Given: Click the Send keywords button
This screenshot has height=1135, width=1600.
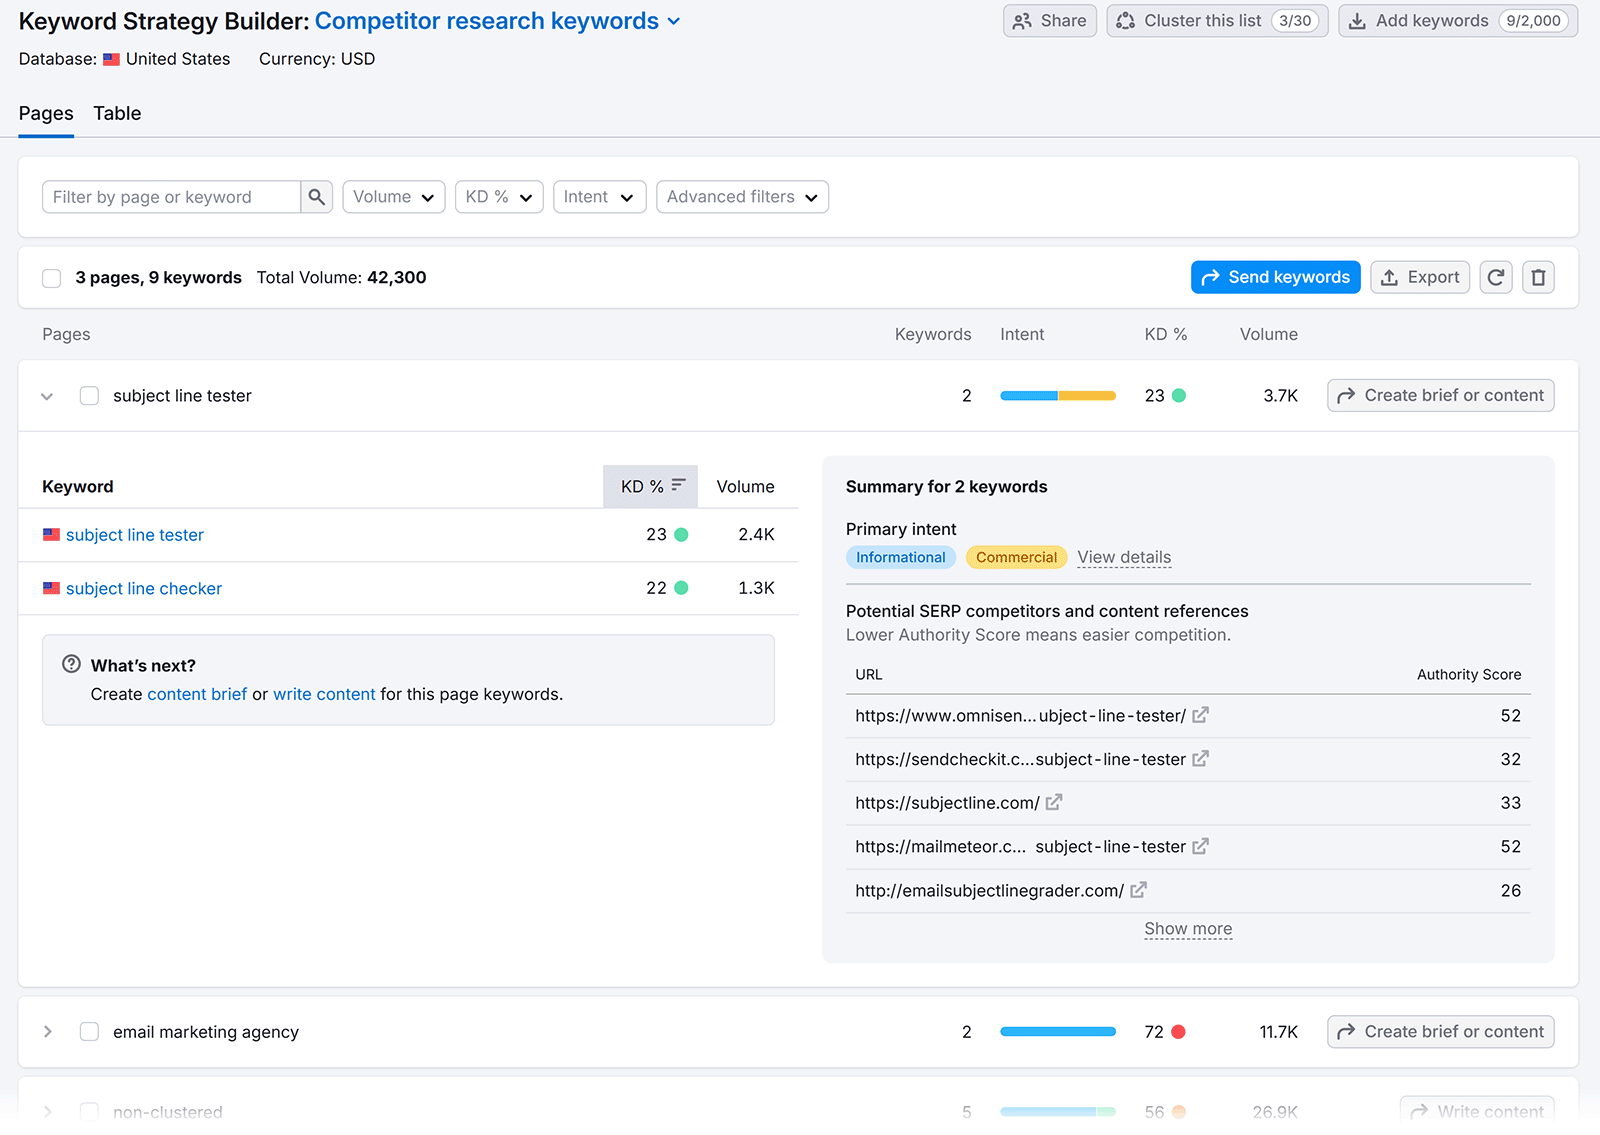Looking at the screenshot, I should (x=1275, y=277).
